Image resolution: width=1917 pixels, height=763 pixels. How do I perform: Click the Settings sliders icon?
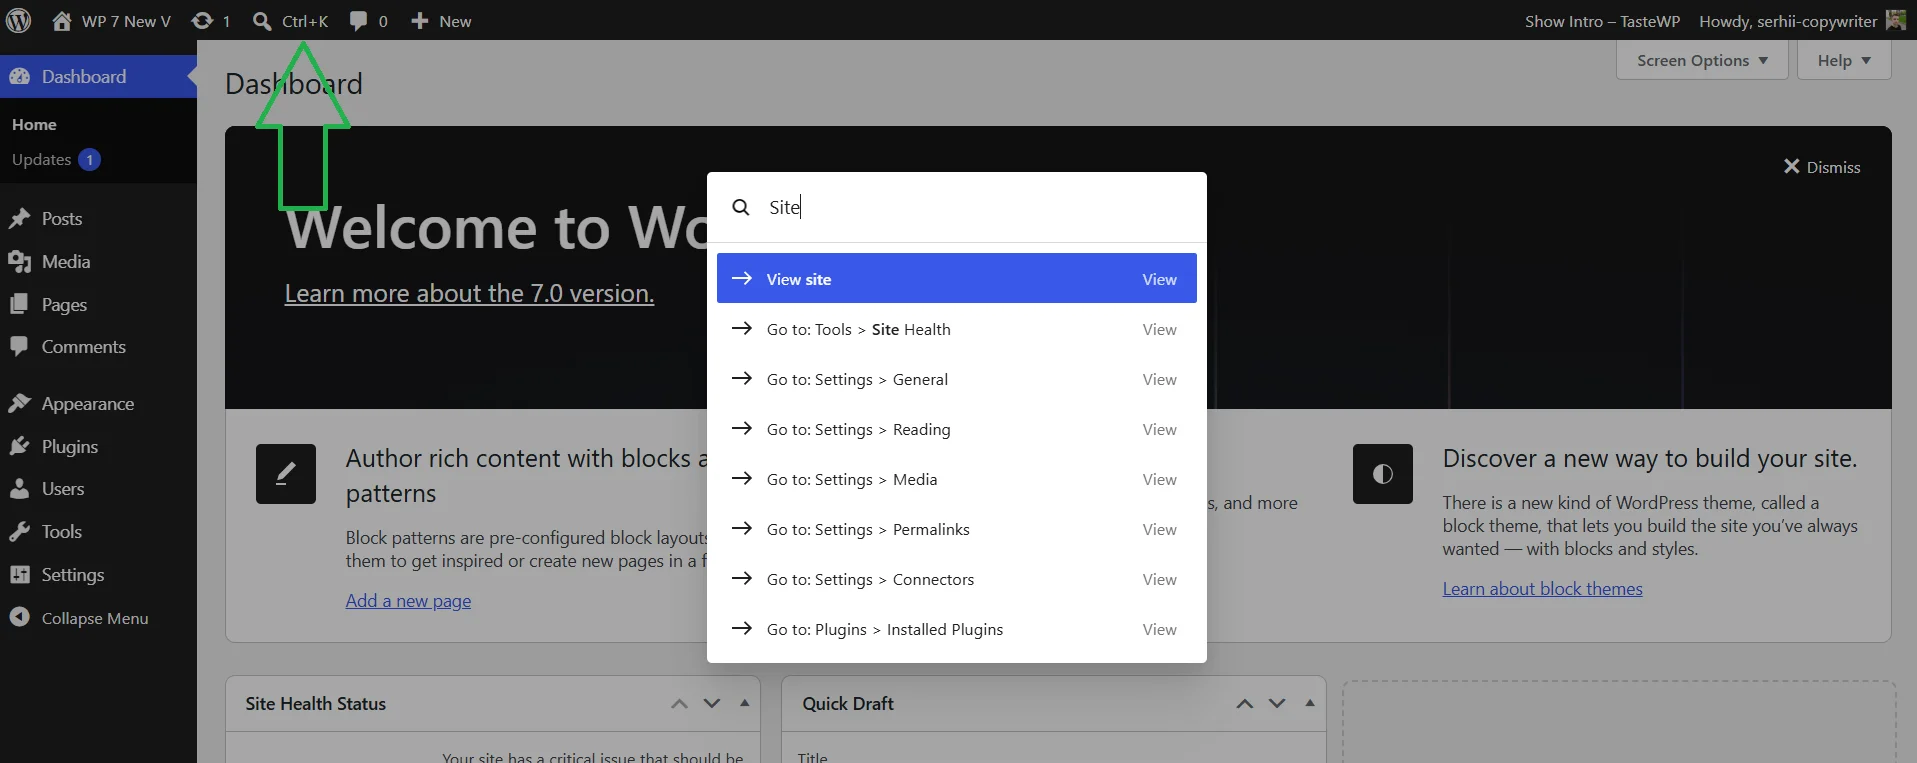point(19,575)
